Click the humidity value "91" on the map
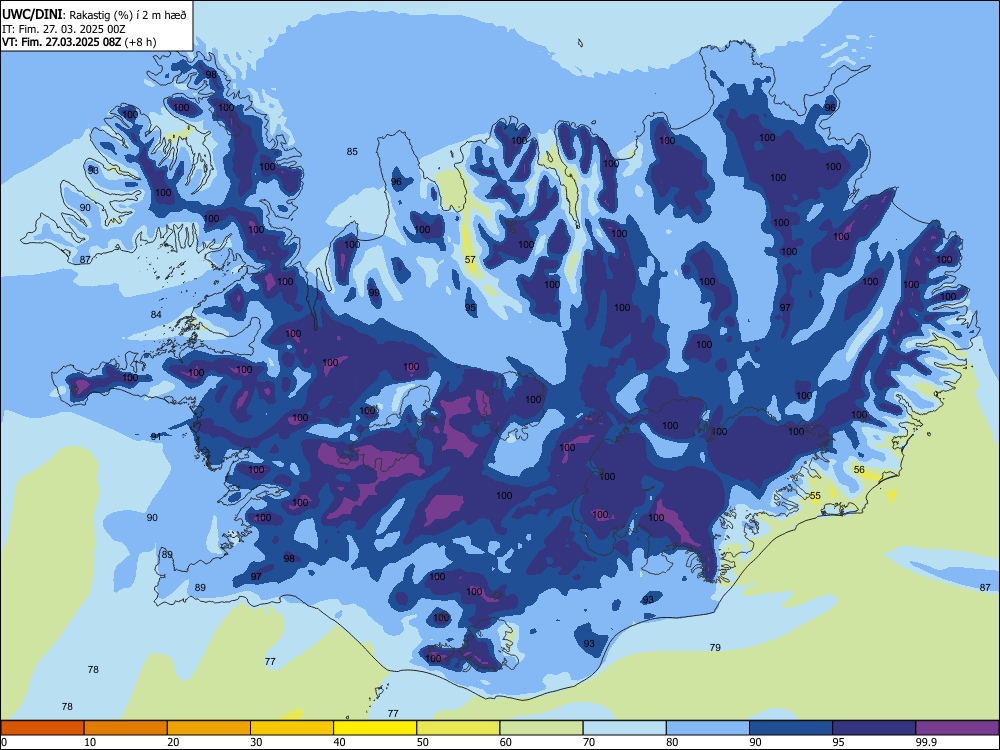Image resolution: width=1000 pixels, height=750 pixels. point(156,437)
